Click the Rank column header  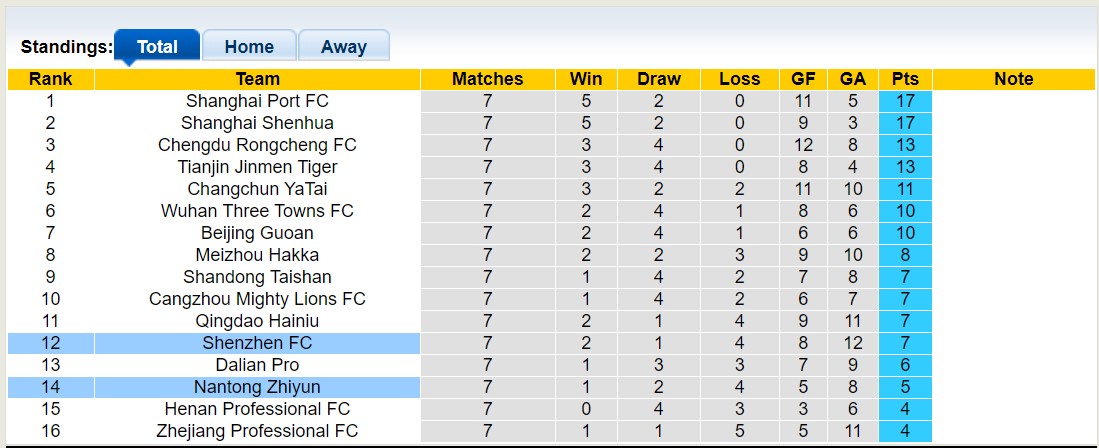click(50, 79)
